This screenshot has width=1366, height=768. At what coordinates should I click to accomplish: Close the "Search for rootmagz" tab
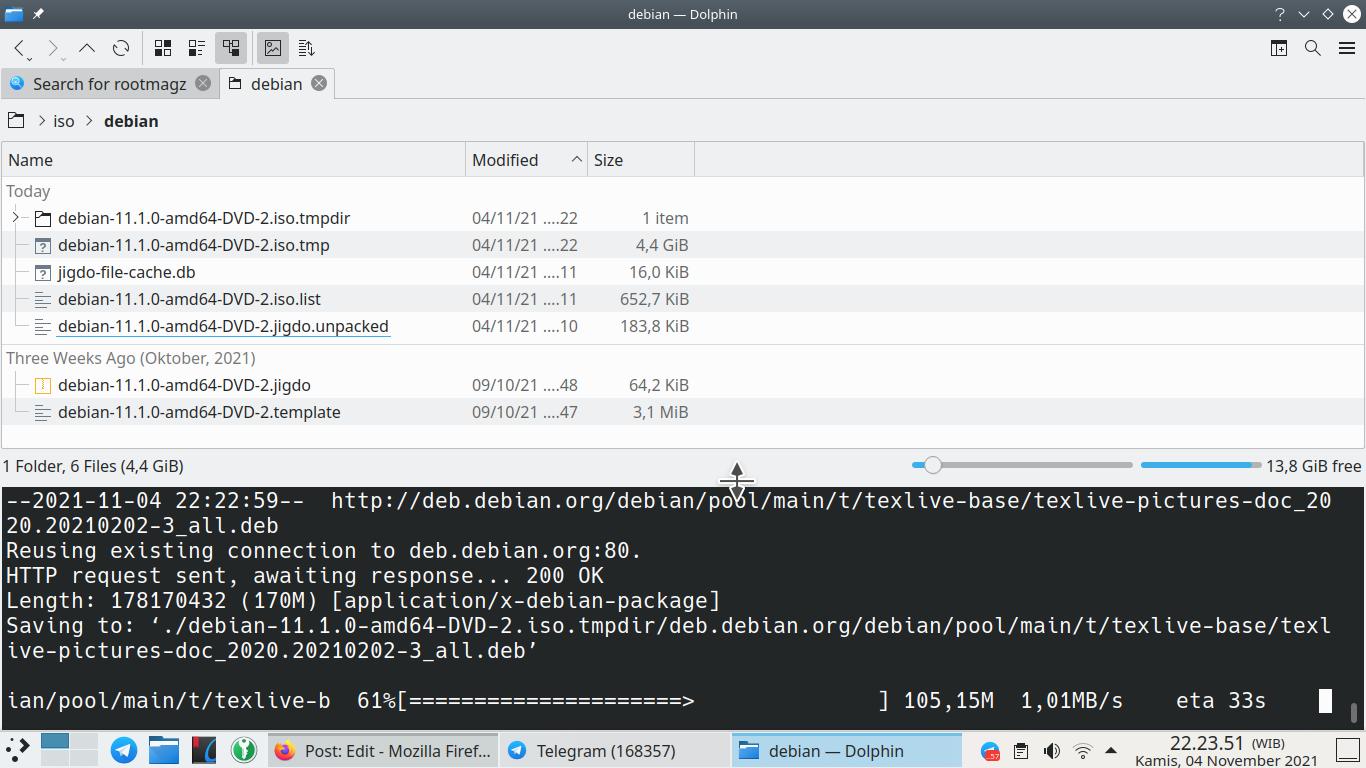tap(203, 84)
